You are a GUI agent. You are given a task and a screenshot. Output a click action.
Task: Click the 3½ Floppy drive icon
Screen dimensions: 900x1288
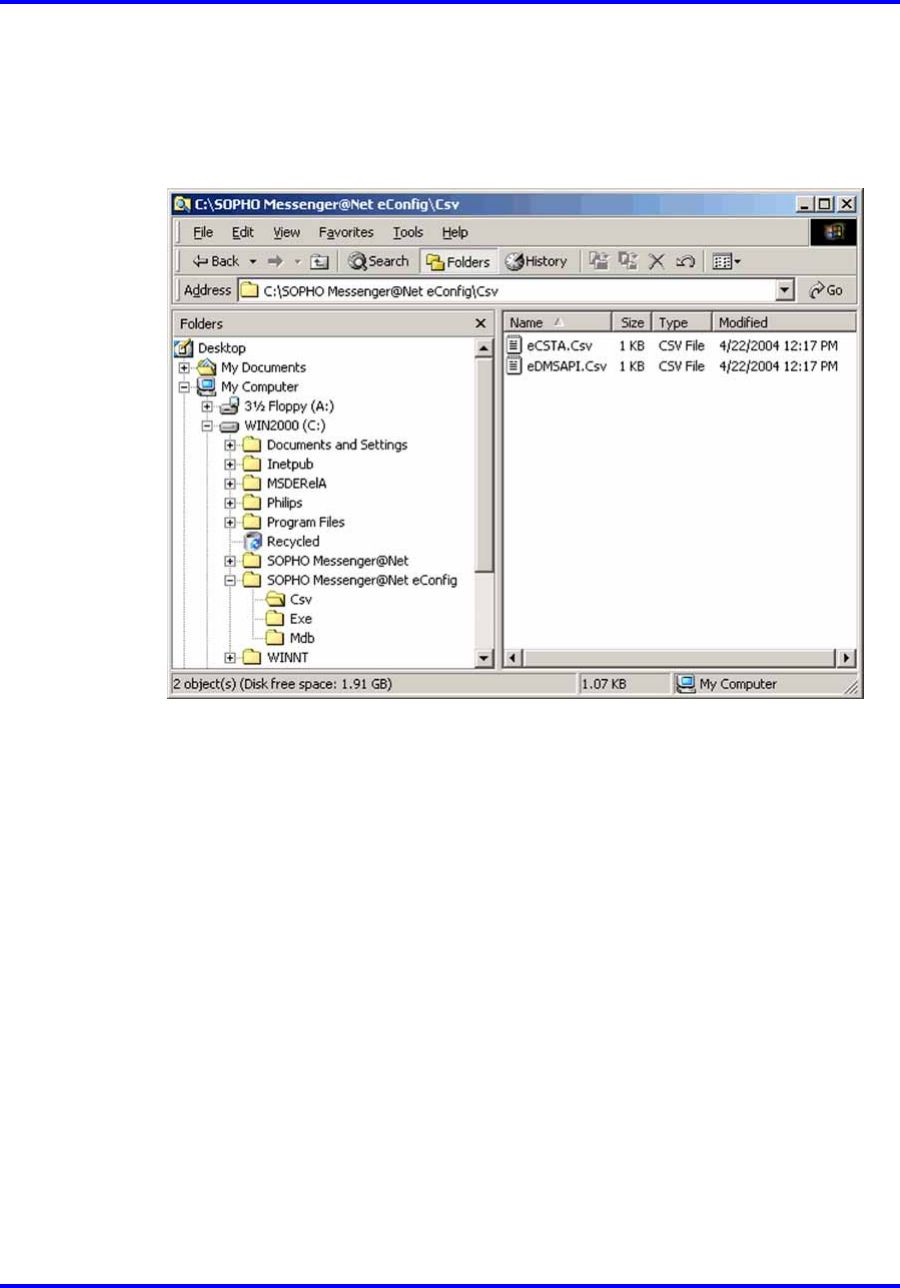coord(230,406)
